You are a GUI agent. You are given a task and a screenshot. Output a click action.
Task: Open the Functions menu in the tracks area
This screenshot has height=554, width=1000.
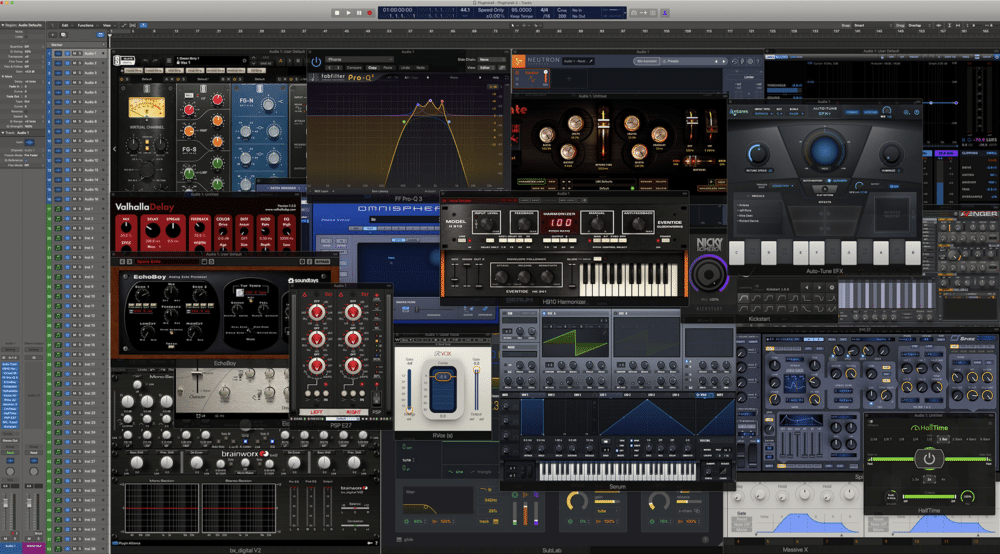pyautogui.click(x=85, y=26)
